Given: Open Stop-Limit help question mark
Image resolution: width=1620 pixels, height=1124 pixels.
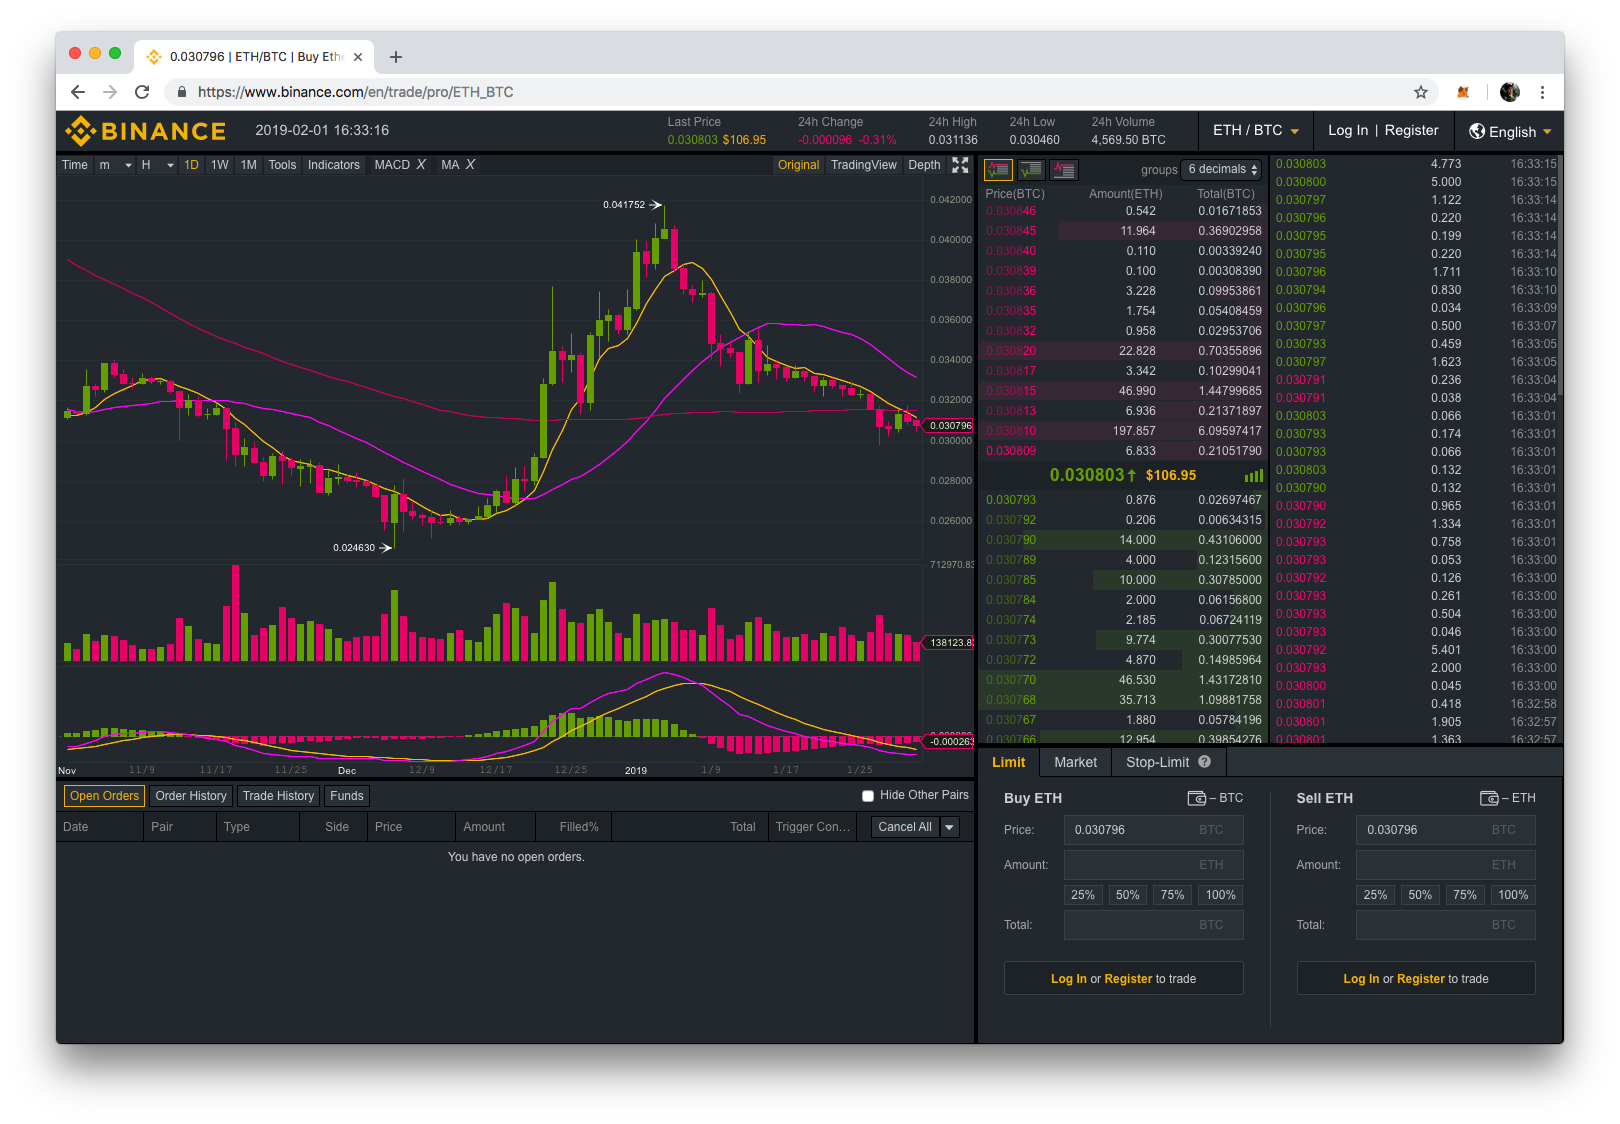Looking at the screenshot, I should point(1205,762).
